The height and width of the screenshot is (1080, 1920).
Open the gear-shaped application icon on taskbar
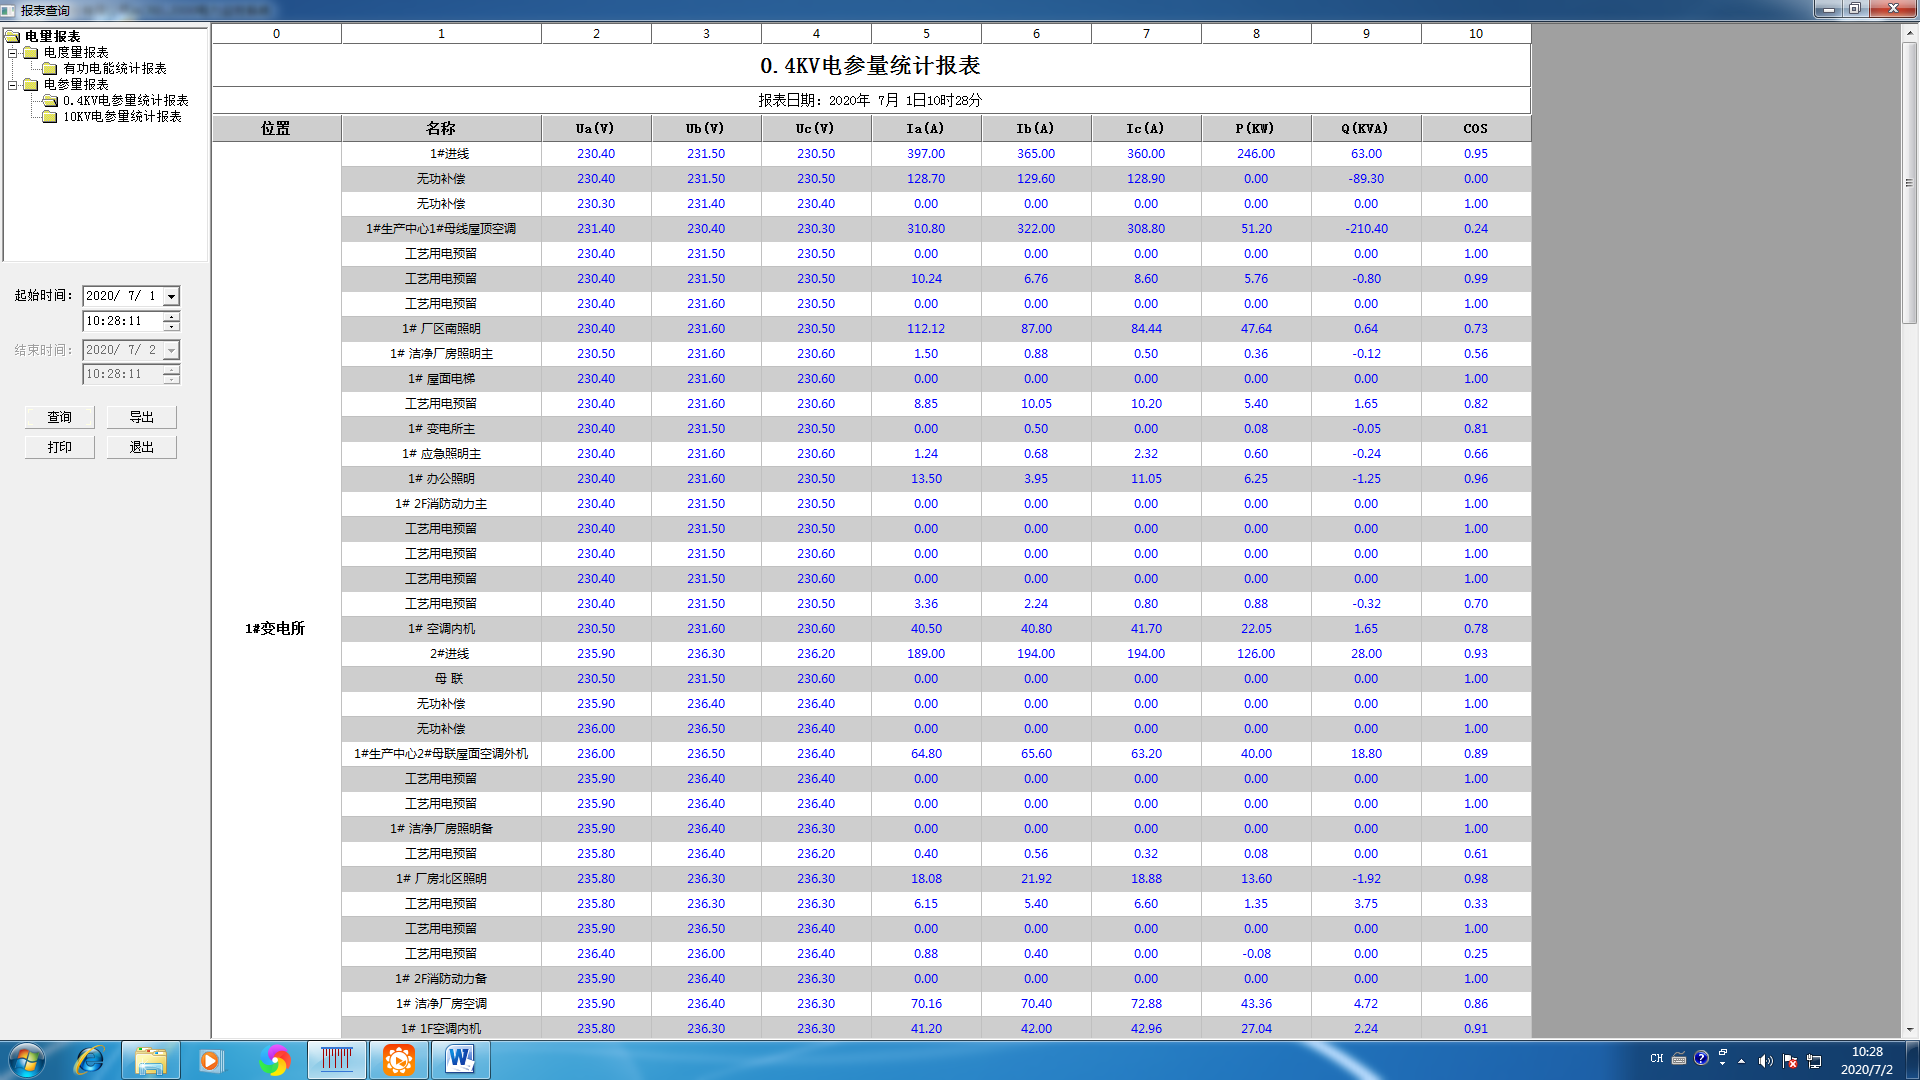click(399, 1060)
